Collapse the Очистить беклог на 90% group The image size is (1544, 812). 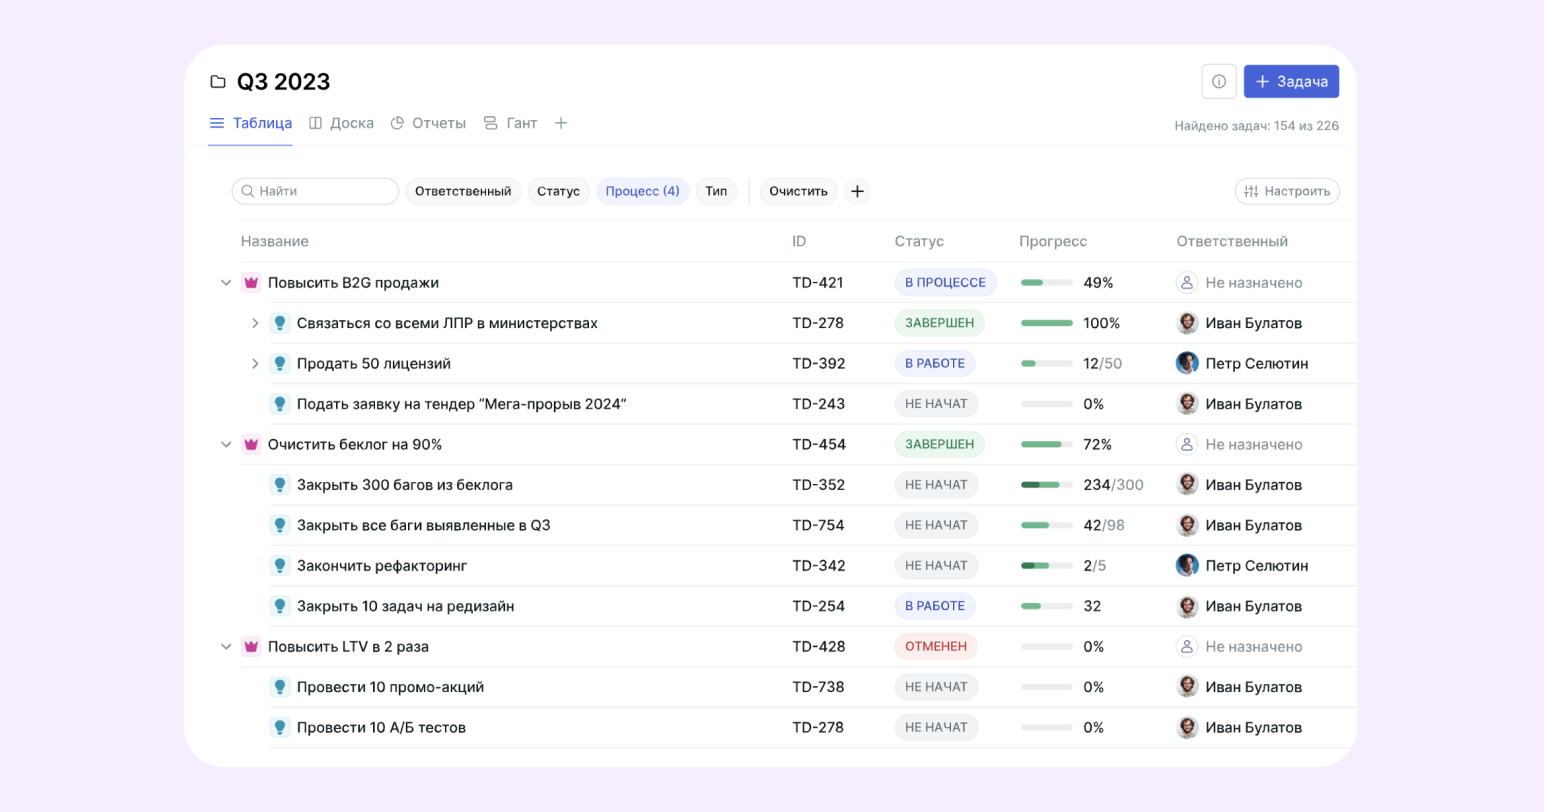tap(226, 445)
